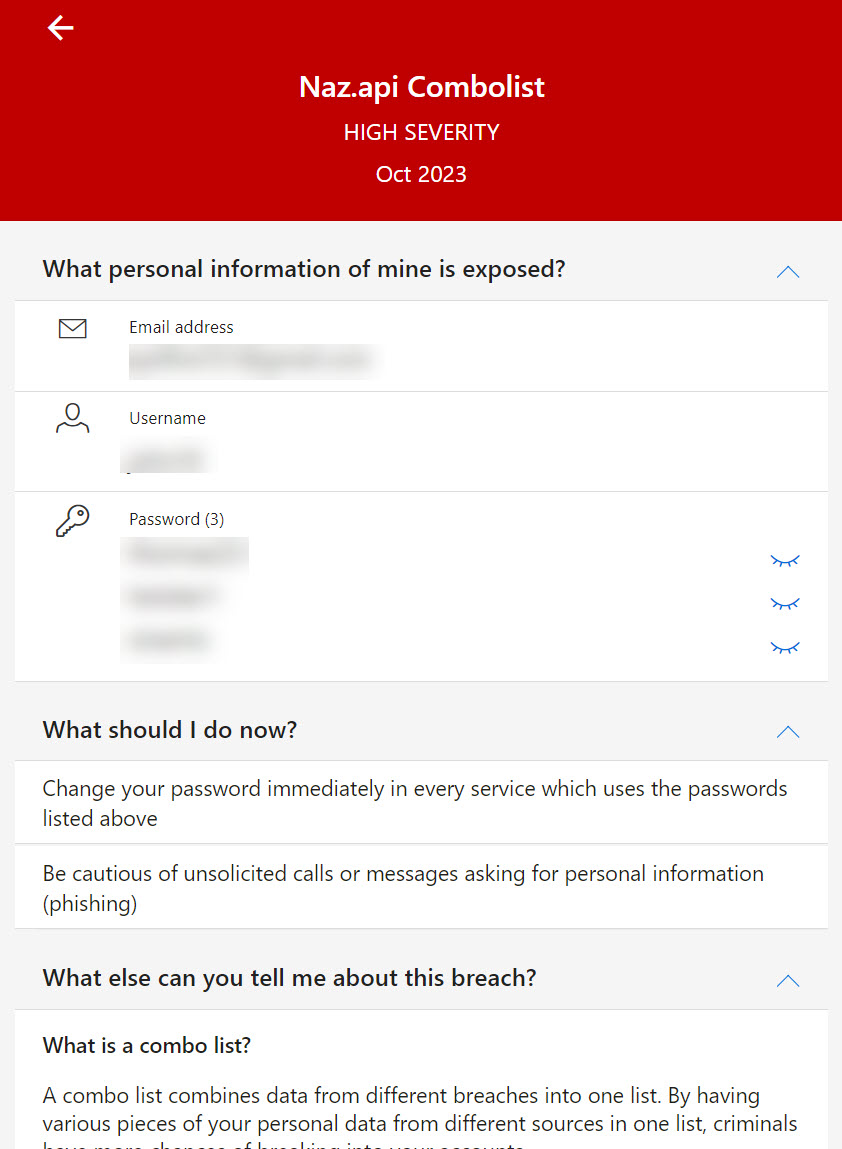The width and height of the screenshot is (842, 1149).
Task: Collapse the 'What else can you tell me' chevron
Action: 788,980
